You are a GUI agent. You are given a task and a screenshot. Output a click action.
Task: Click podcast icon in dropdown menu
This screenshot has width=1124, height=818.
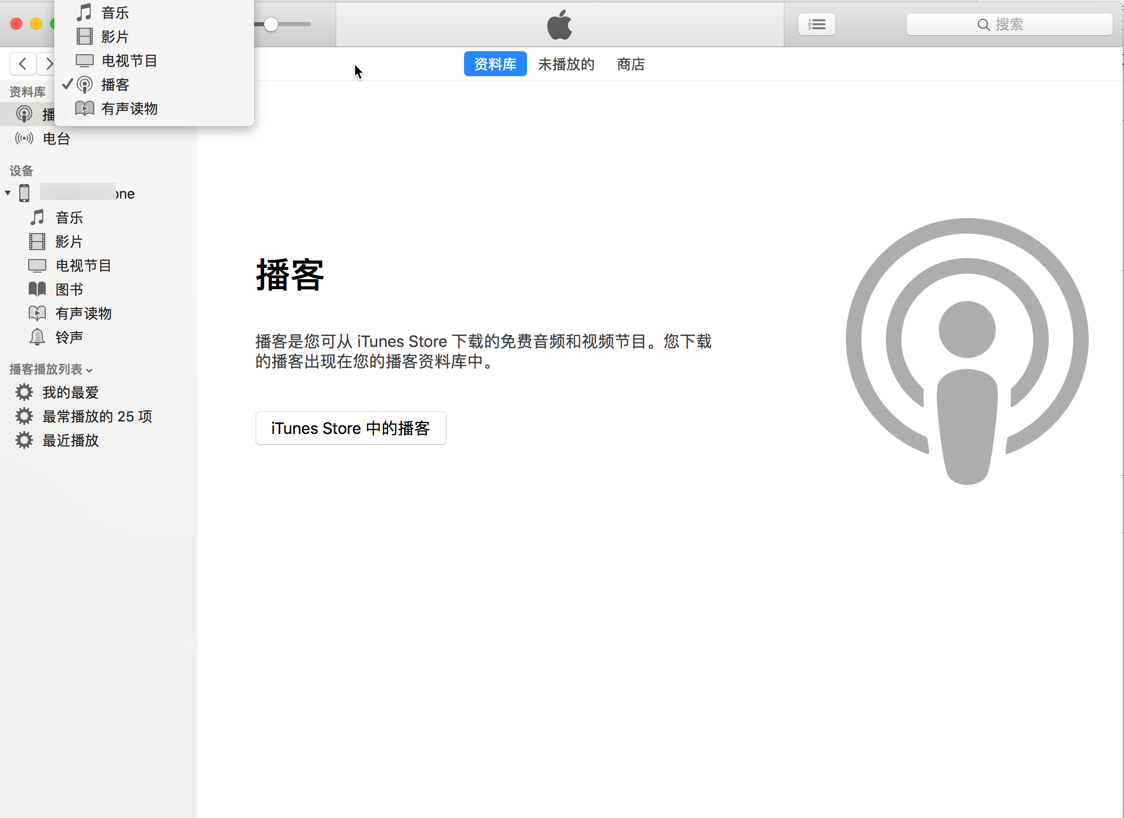tap(85, 85)
